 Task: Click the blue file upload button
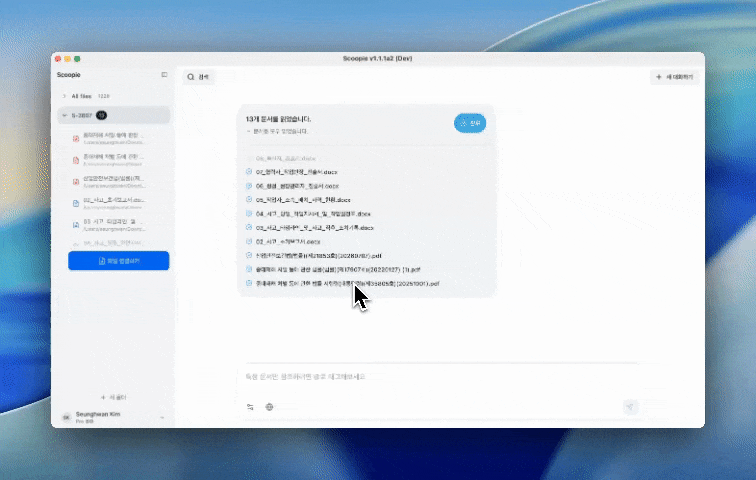[x=119, y=261]
